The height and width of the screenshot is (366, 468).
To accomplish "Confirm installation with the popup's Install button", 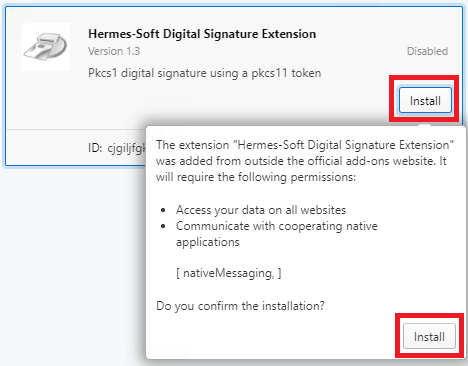I will tap(429, 336).
